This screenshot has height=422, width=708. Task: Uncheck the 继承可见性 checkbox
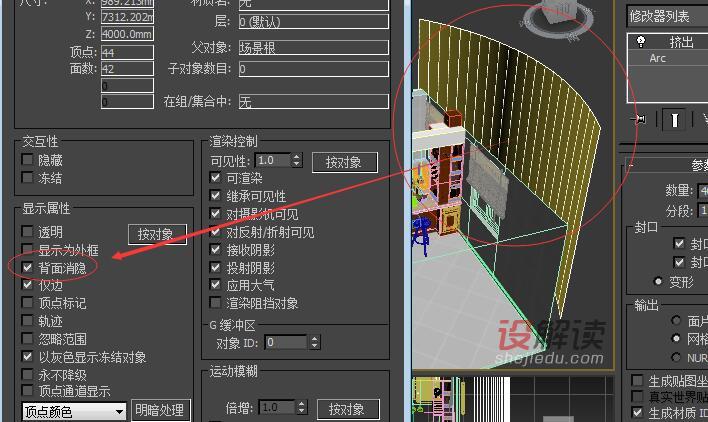215,196
